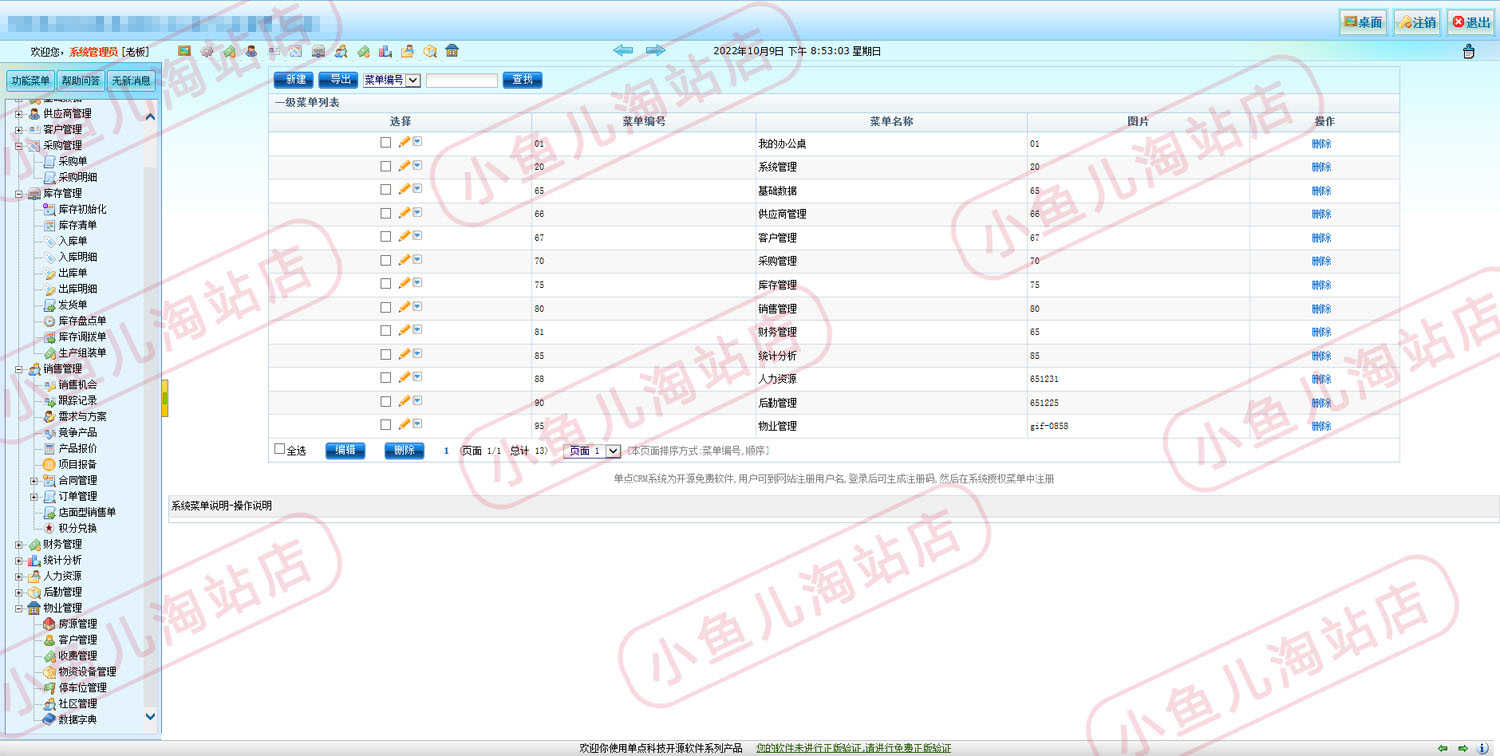
Task: Open the 桌面 button at top right
Action: tap(1362, 22)
